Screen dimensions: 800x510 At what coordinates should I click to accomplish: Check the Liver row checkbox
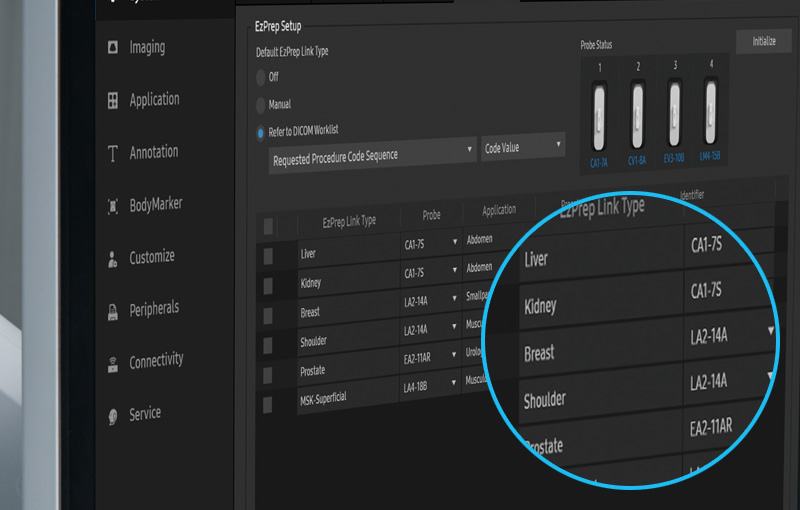coord(268,256)
